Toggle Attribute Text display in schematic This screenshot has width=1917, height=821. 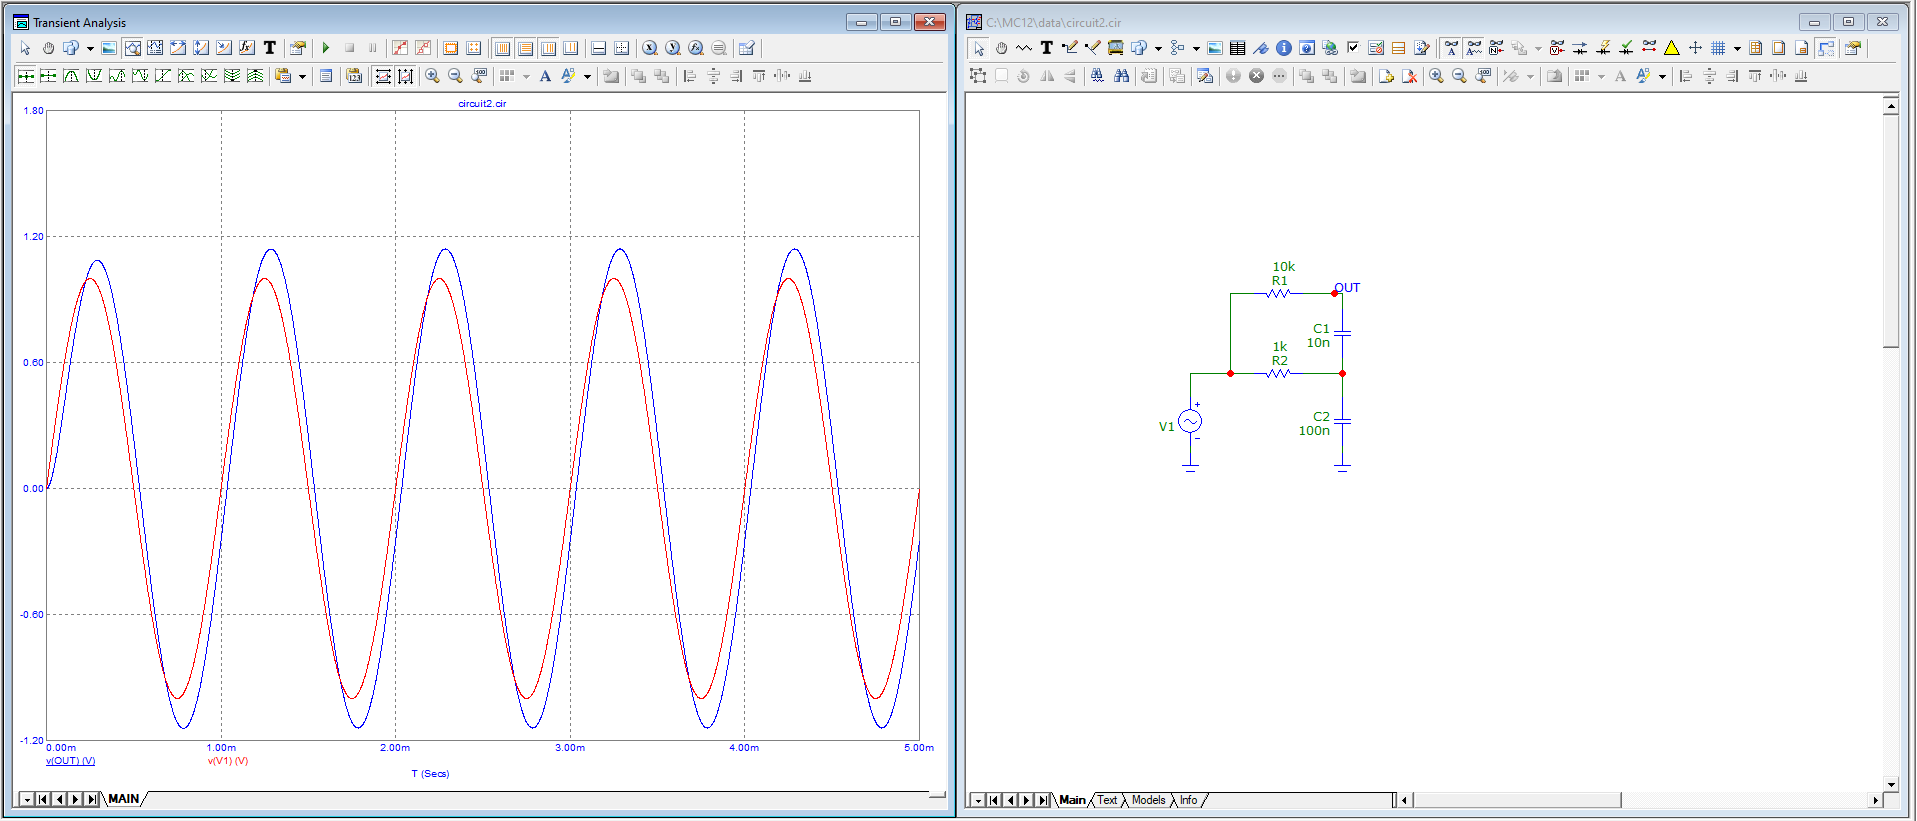pyautogui.click(x=1474, y=48)
